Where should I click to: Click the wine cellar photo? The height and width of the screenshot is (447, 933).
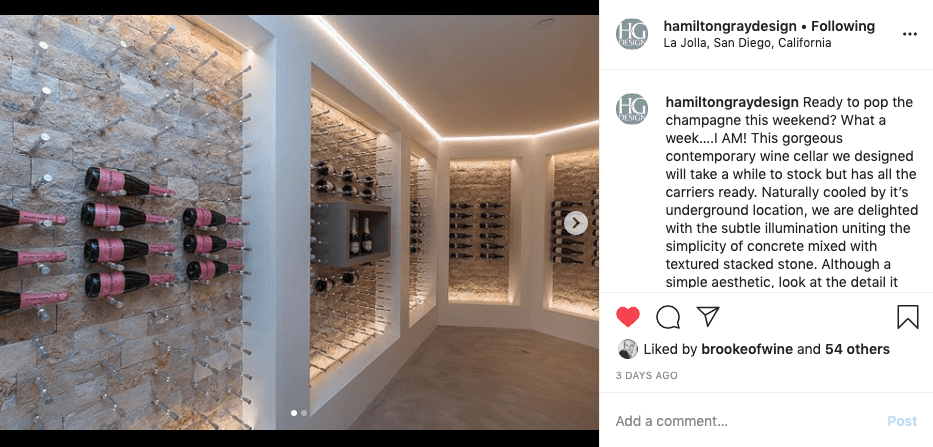point(299,223)
